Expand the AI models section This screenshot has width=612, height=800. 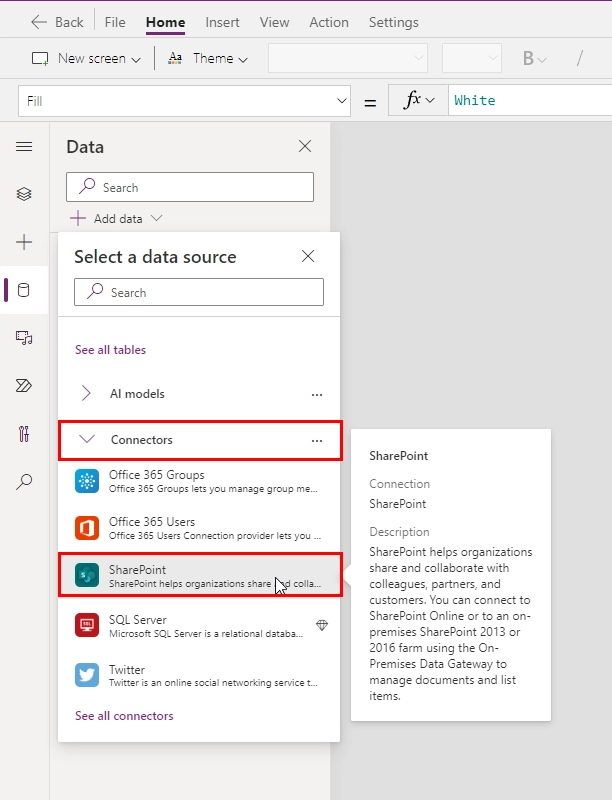(86, 393)
